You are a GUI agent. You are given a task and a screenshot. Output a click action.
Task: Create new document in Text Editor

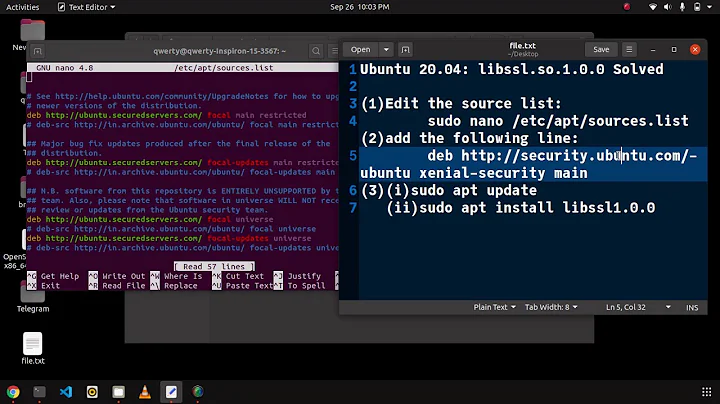405,50
